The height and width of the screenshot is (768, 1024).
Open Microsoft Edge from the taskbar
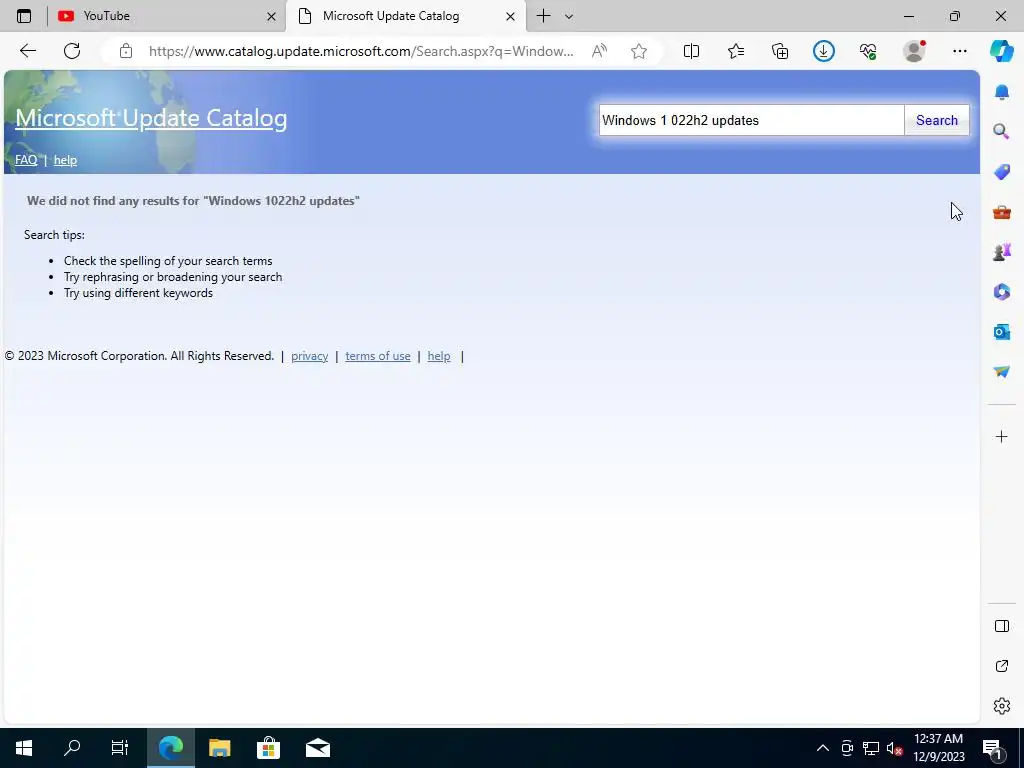click(170, 748)
